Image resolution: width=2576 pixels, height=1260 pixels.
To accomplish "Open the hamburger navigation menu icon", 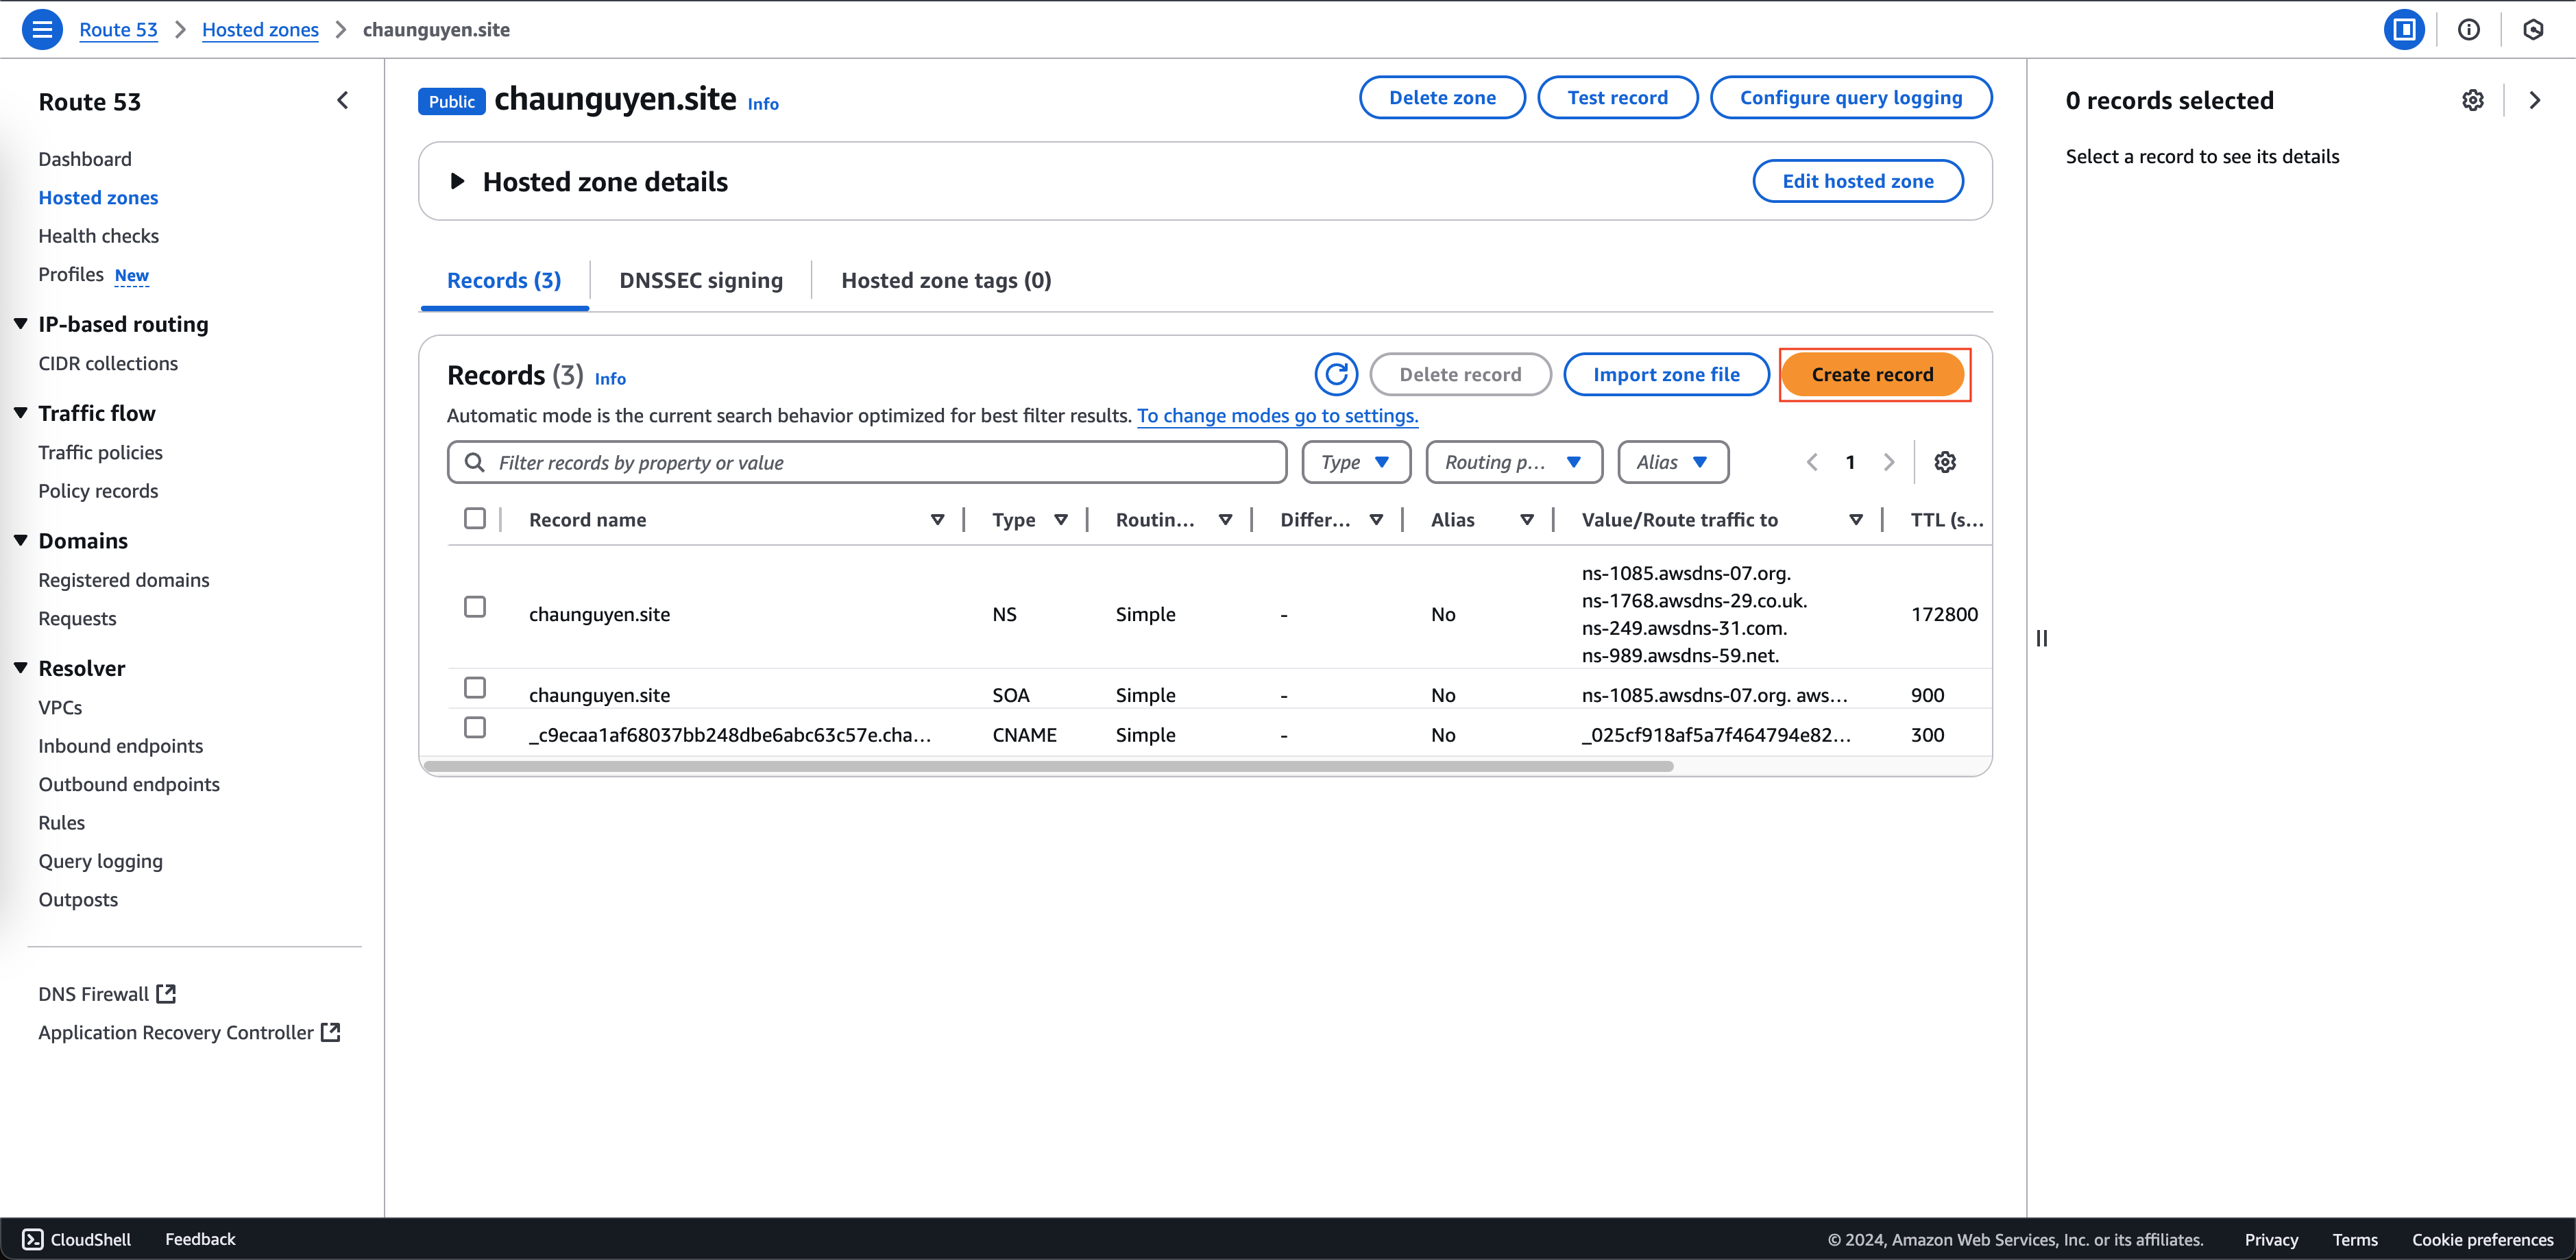I will tap(42, 29).
